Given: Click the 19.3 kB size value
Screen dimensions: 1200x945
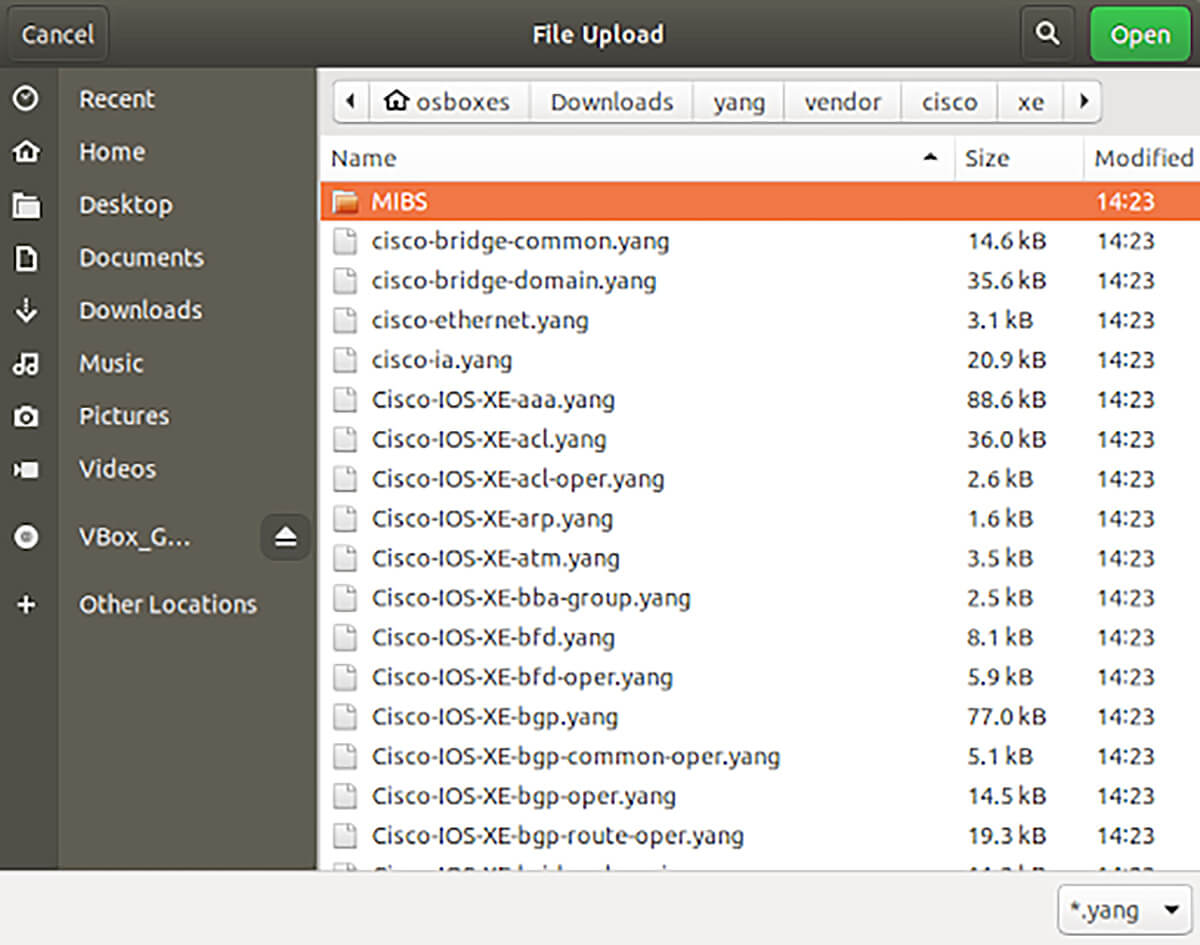Looking at the screenshot, I should [1006, 836].
